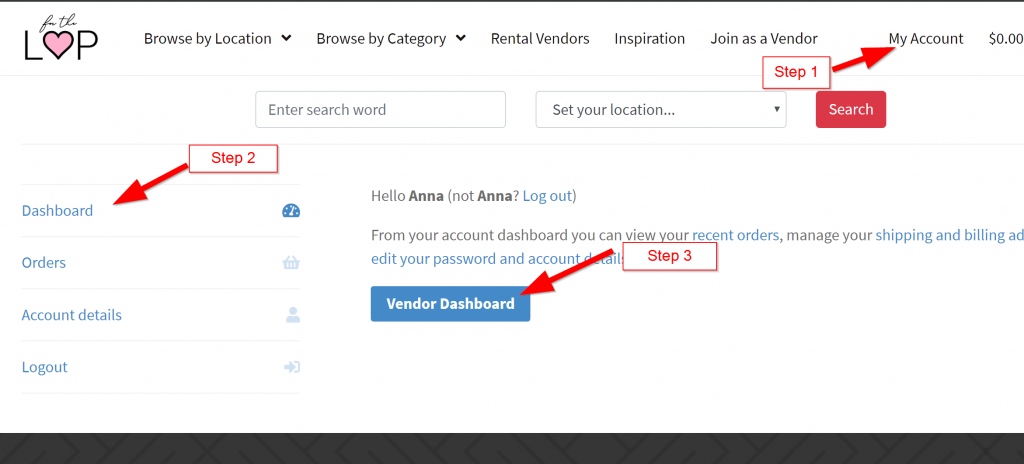Image resolution: width=1024 pixels, height=464 pixels.
Task: Expand Browse by Category menu
Action: pyautogui.click(x=391, y=39)
